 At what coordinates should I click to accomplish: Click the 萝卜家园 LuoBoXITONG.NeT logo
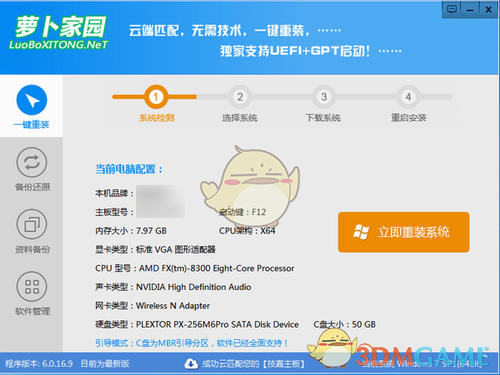click(x=59, y=33)
